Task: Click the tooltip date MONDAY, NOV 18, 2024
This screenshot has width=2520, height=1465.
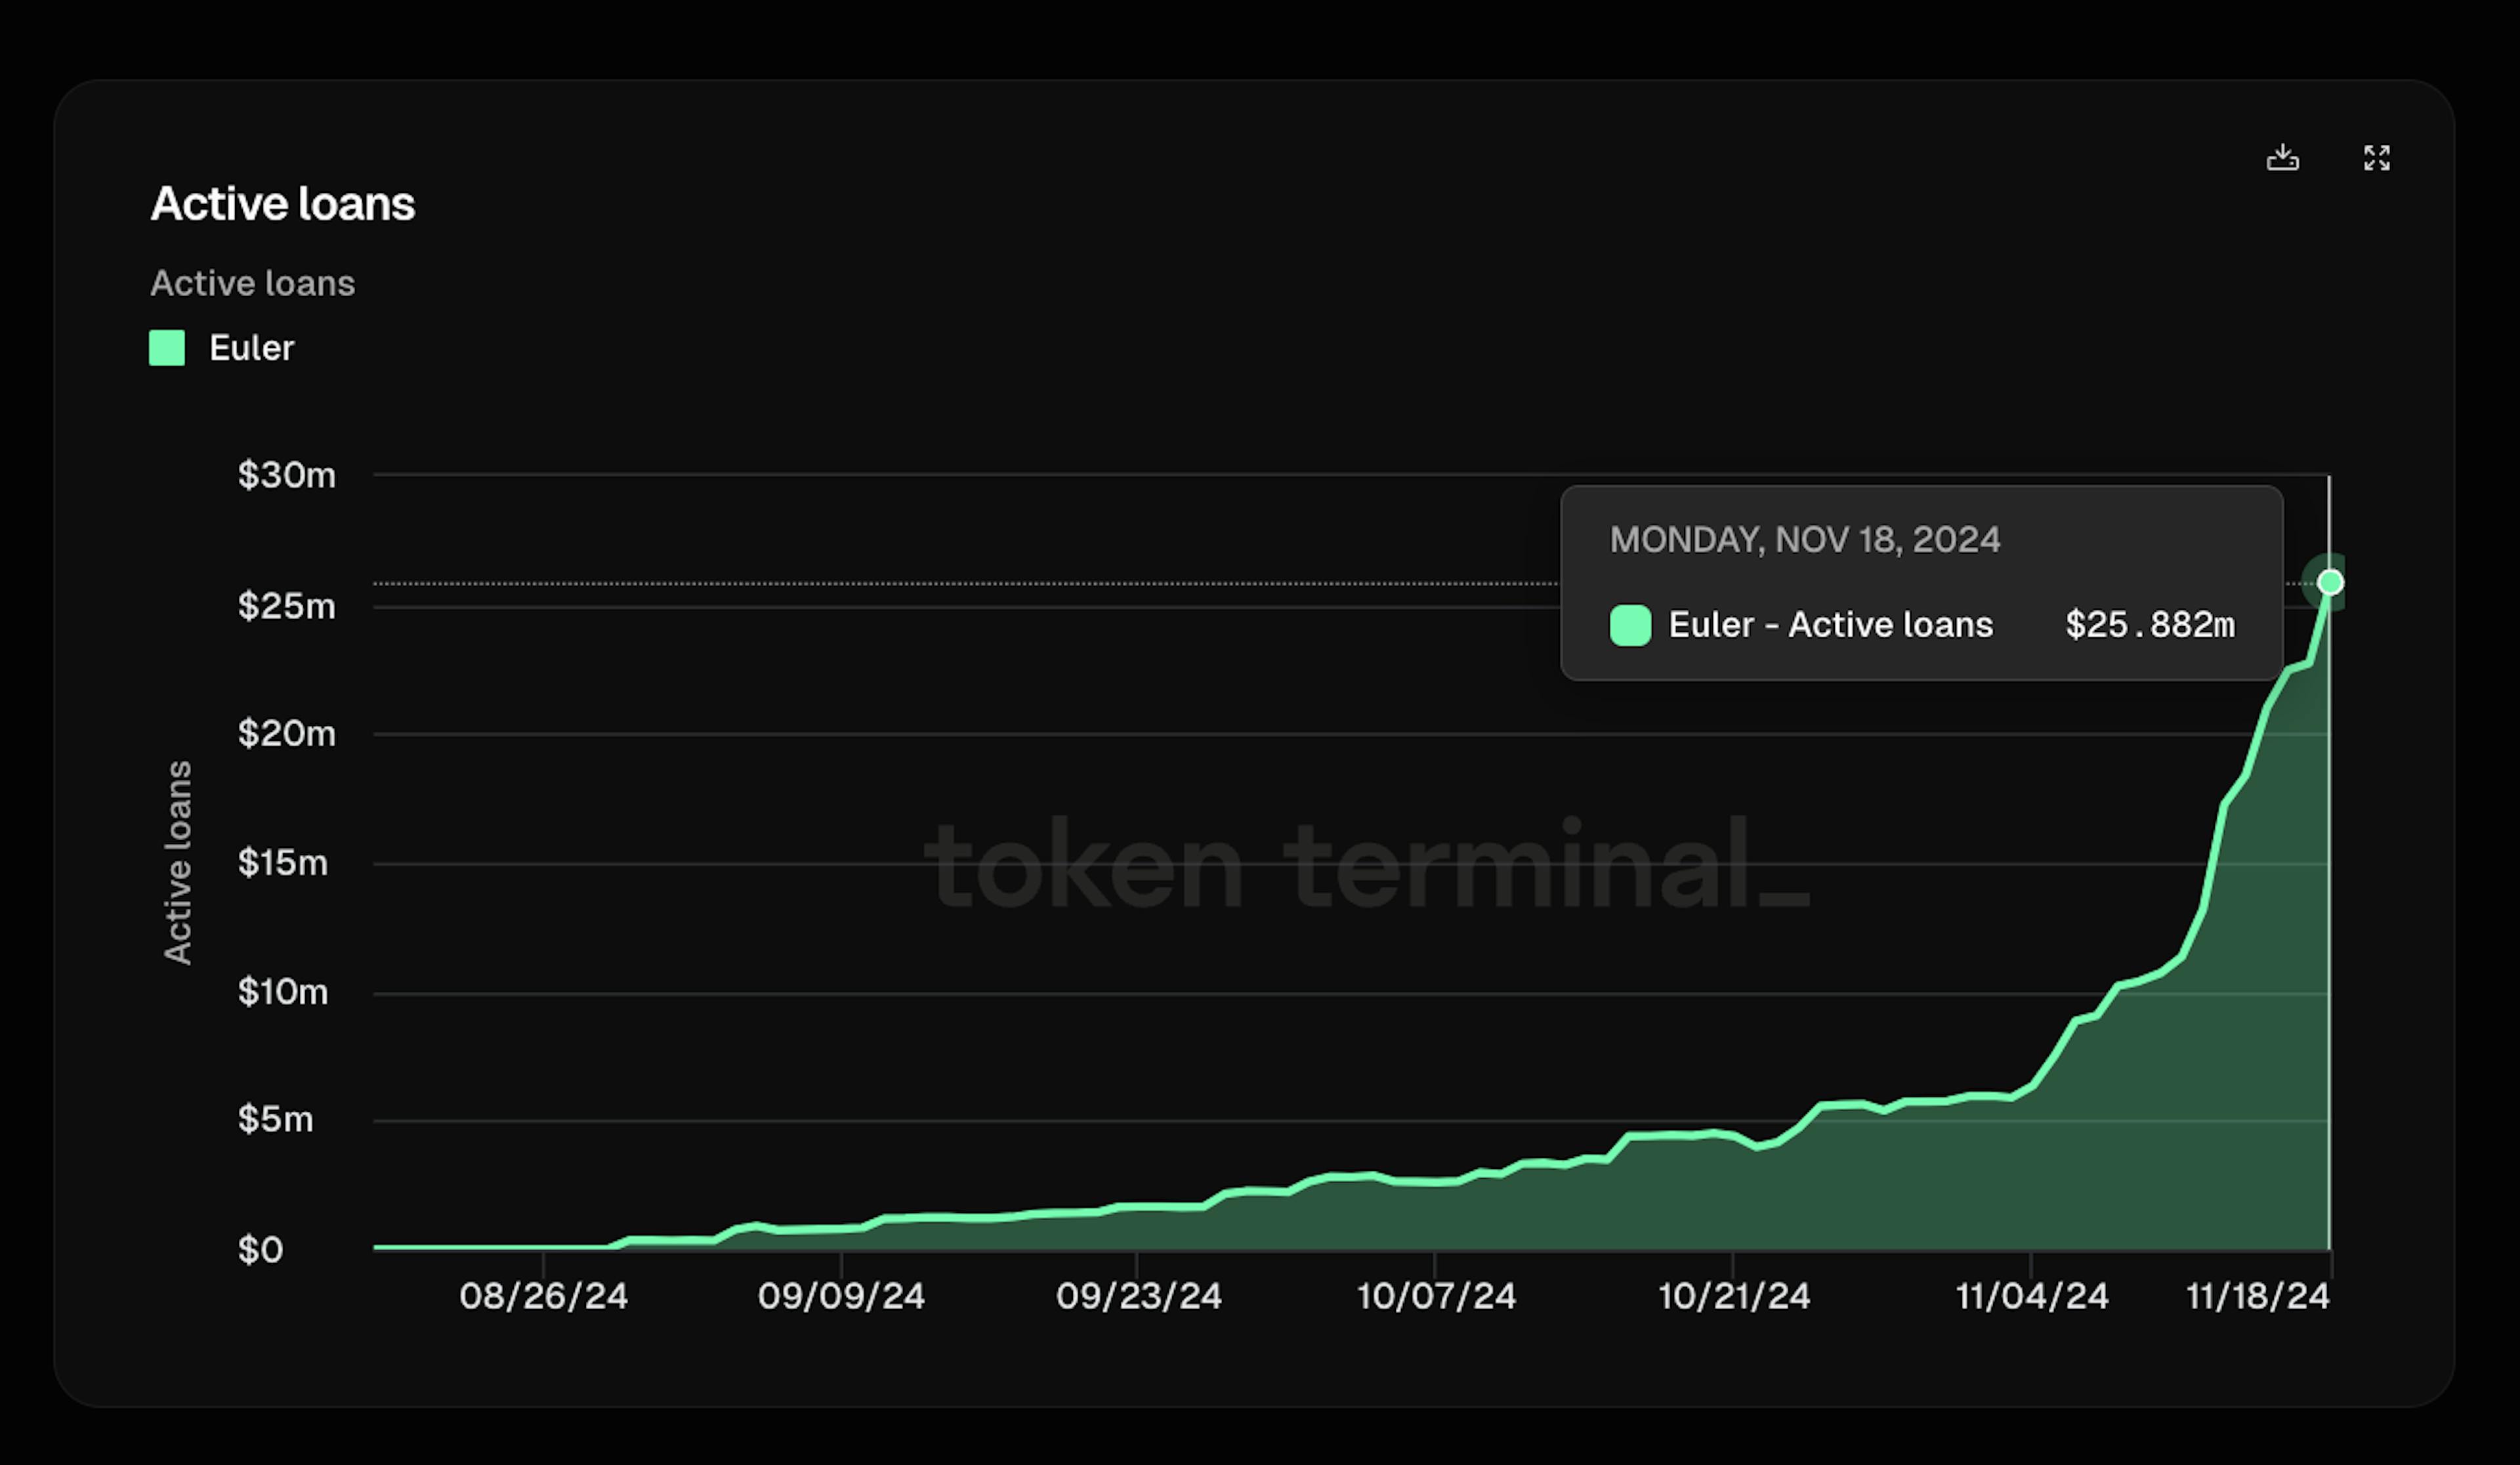Action: point(1805,540)
